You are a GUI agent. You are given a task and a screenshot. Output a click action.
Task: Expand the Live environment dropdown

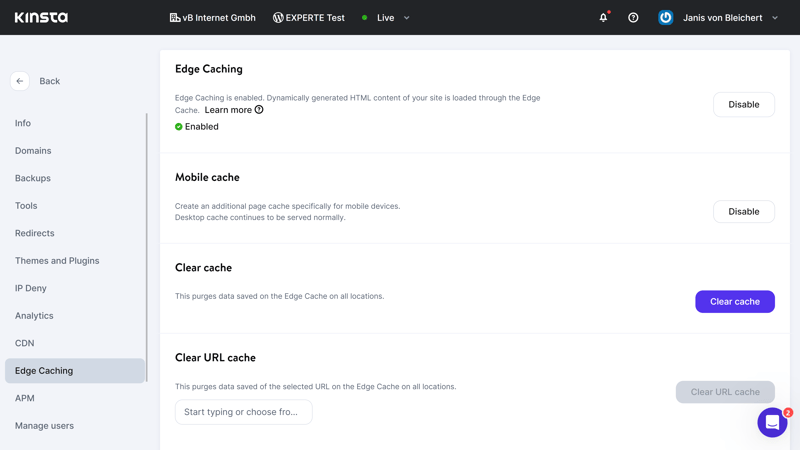(x=407, y=18)
